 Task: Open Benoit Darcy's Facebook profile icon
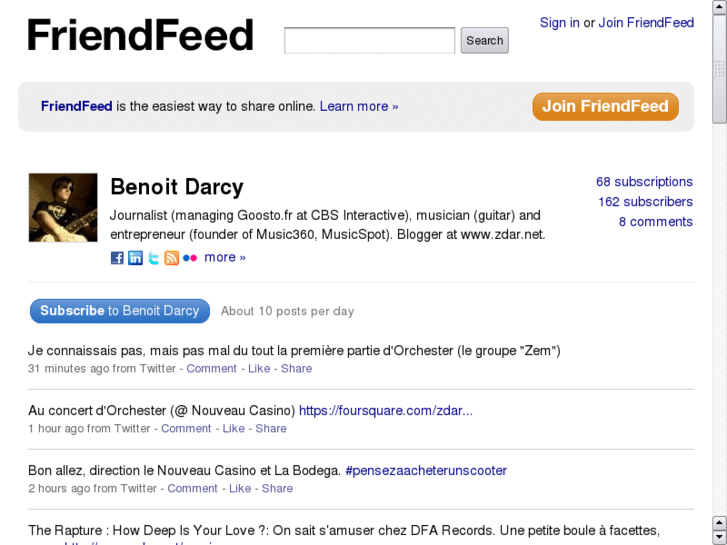[x=117, y=258]
